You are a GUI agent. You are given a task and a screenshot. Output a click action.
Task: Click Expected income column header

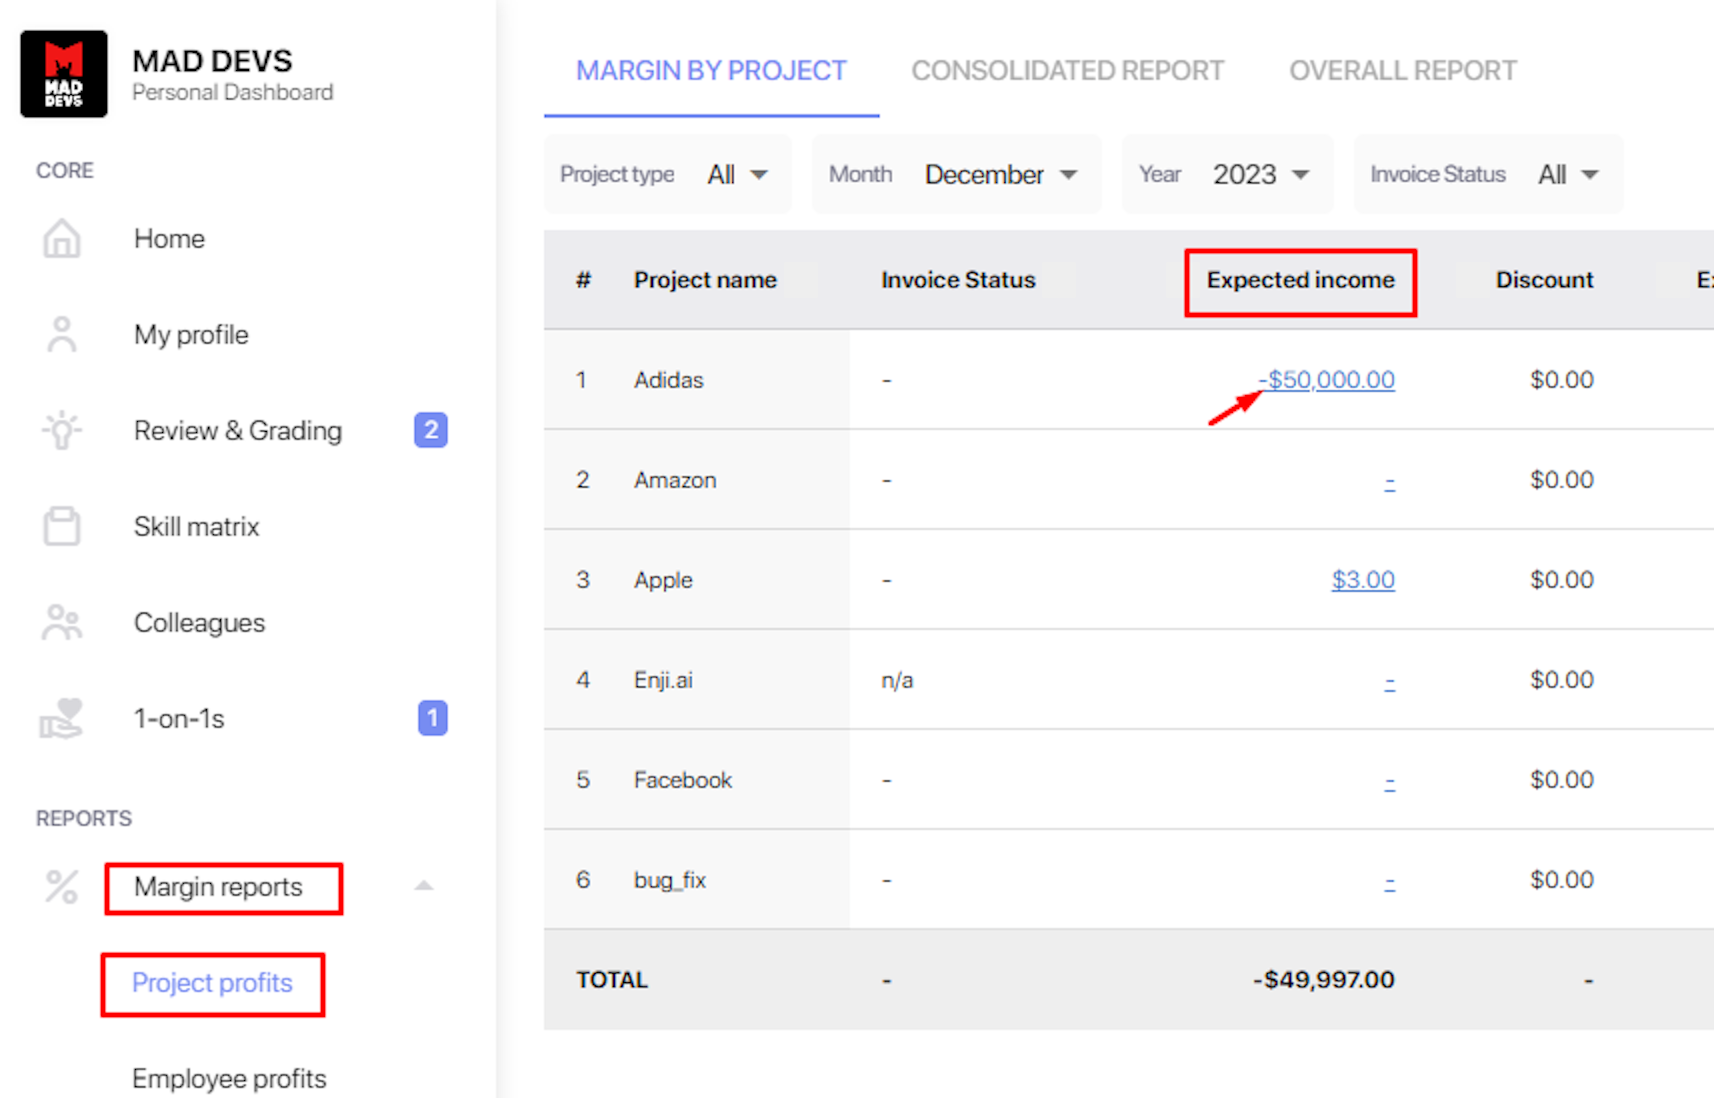coord(1300,280)
